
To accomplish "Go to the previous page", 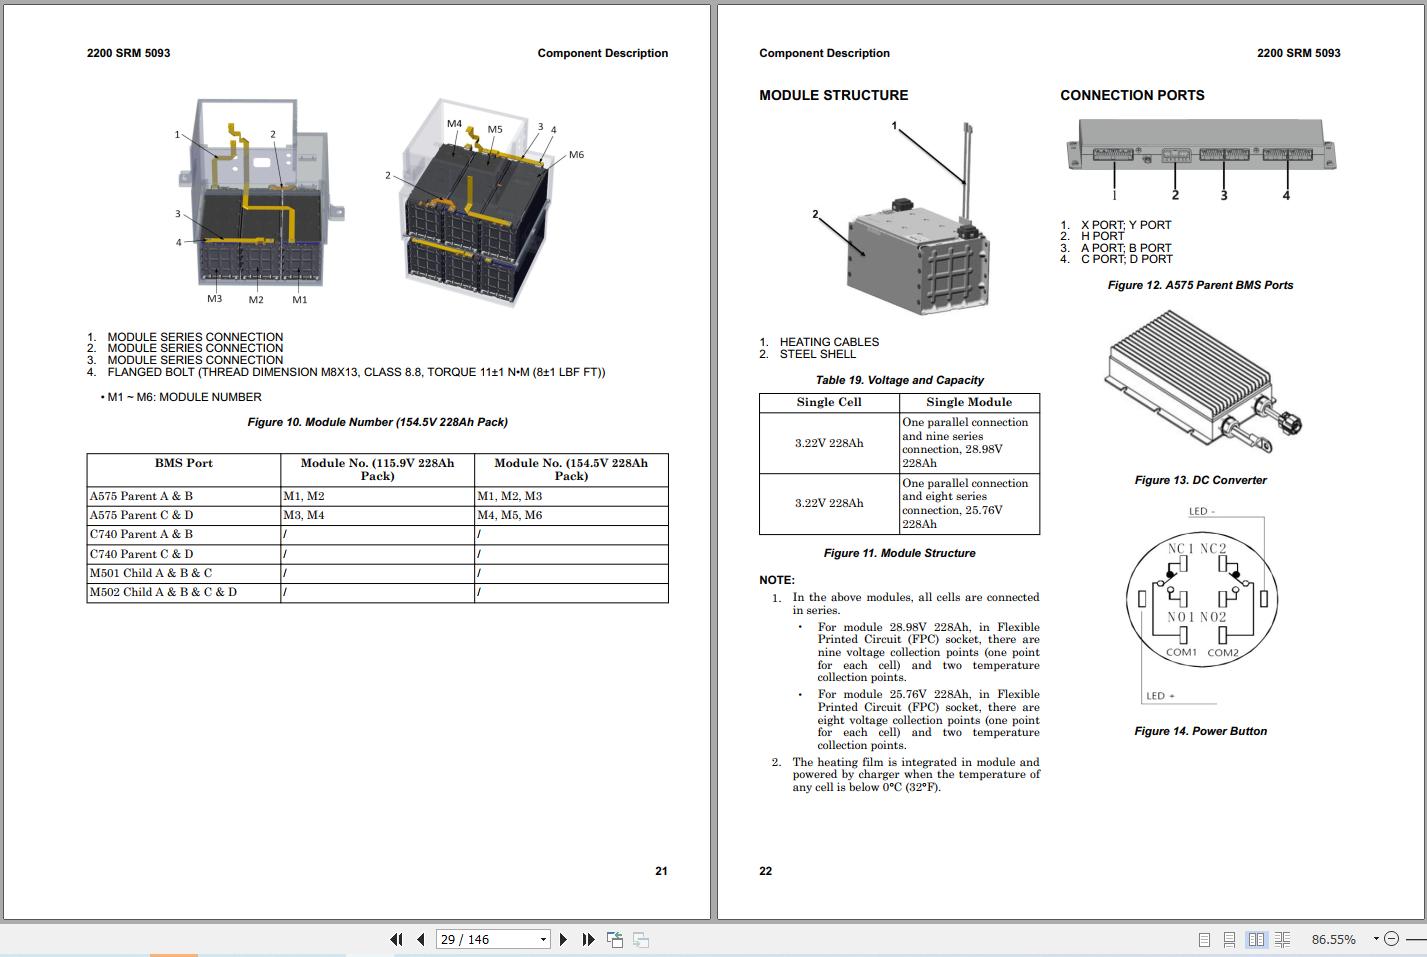I will pyautogui.click(x=421, y=939).
